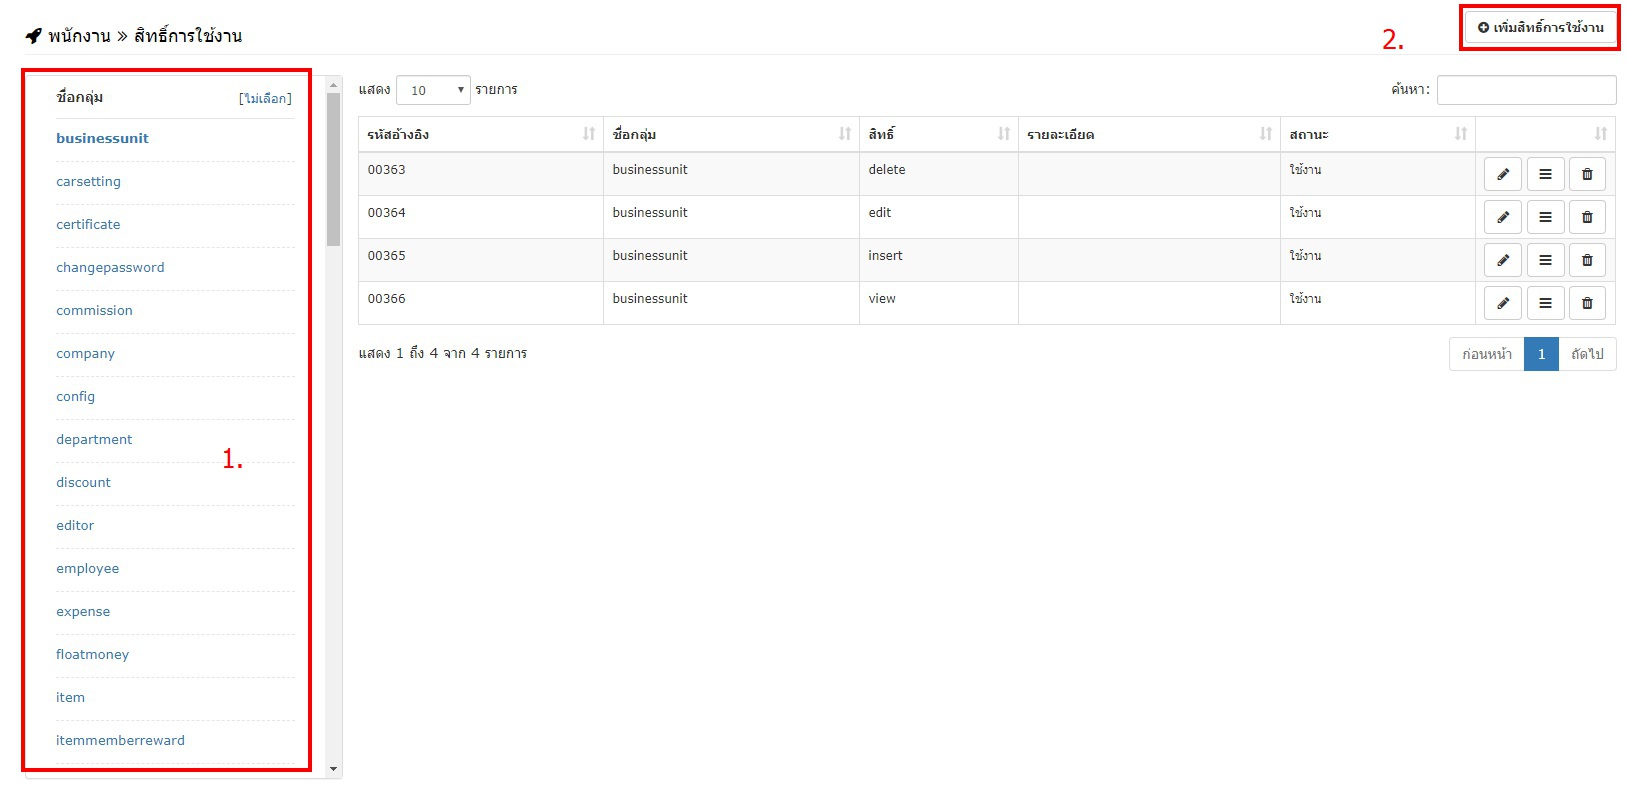This screenshot has height=795, width=1628.
Task: Sort table by สถานะ column
Action: pyautogui.click(x=1378, y=134)
